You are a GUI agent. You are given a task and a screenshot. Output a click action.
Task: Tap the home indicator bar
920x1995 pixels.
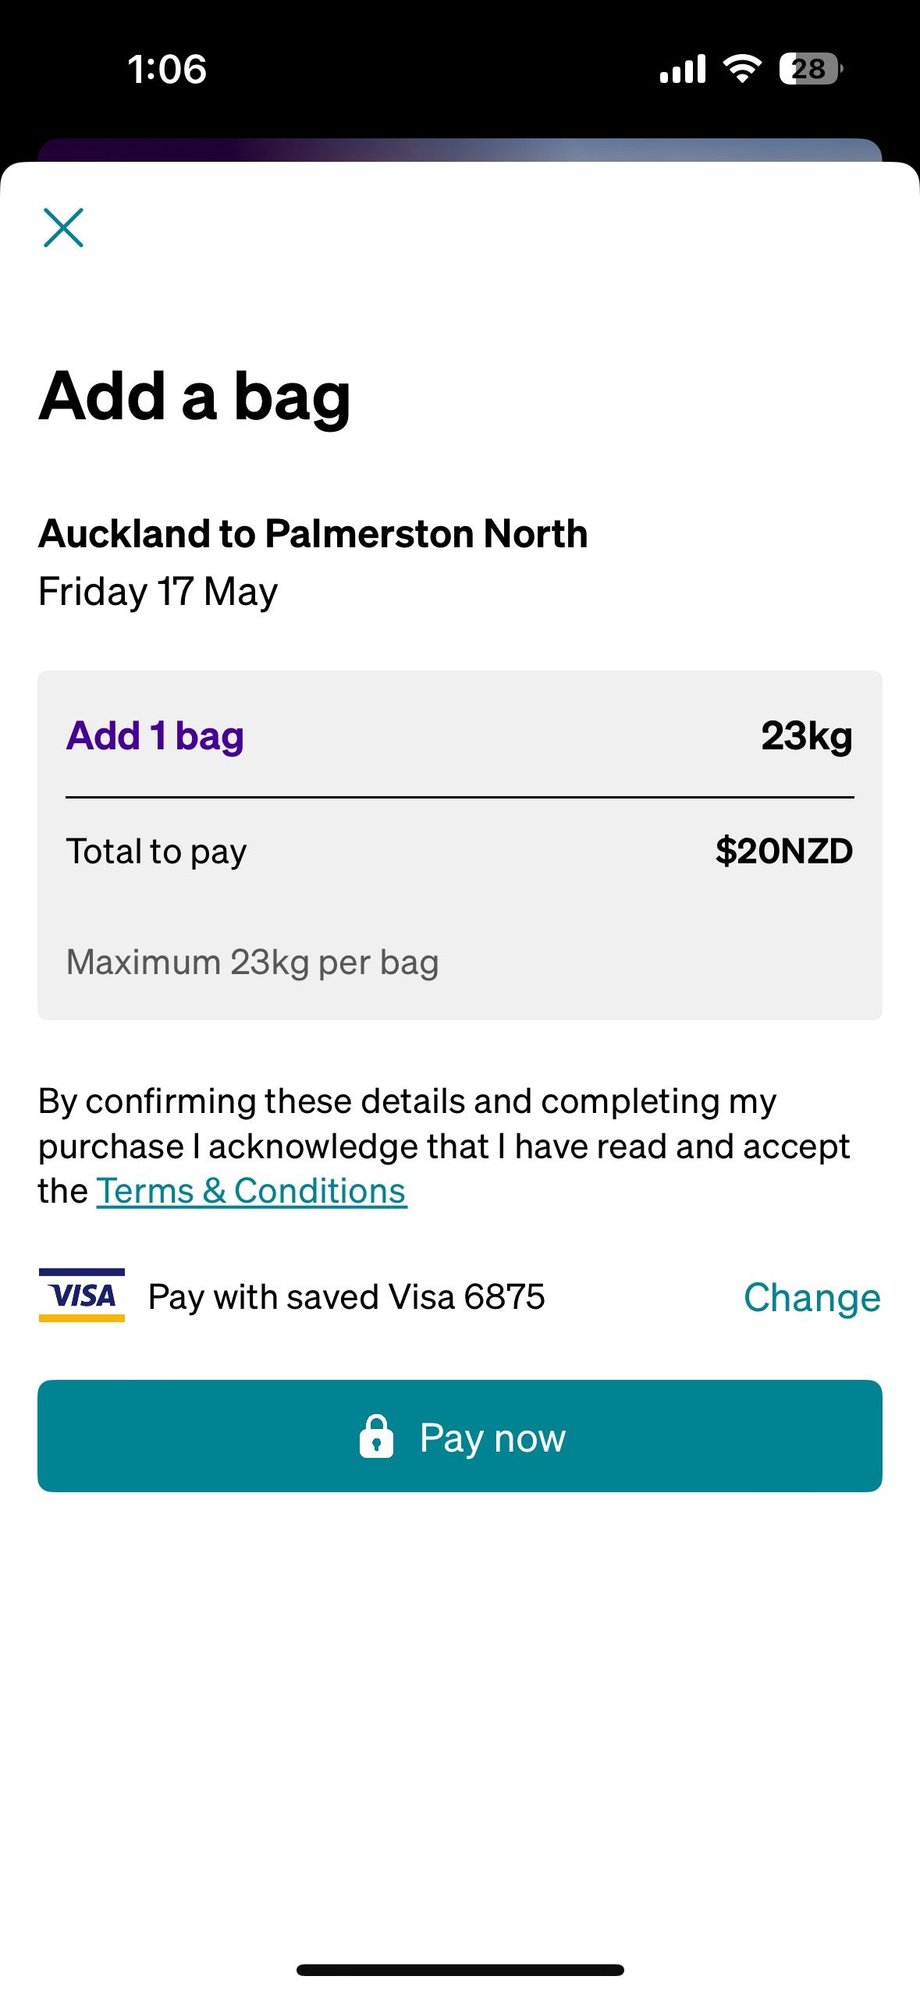[460, 1970]
